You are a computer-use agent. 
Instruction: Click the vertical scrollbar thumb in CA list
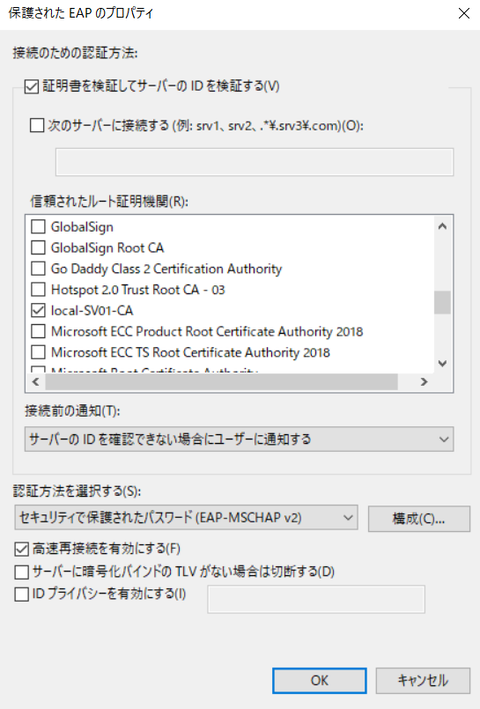click(x=442, y=303)
